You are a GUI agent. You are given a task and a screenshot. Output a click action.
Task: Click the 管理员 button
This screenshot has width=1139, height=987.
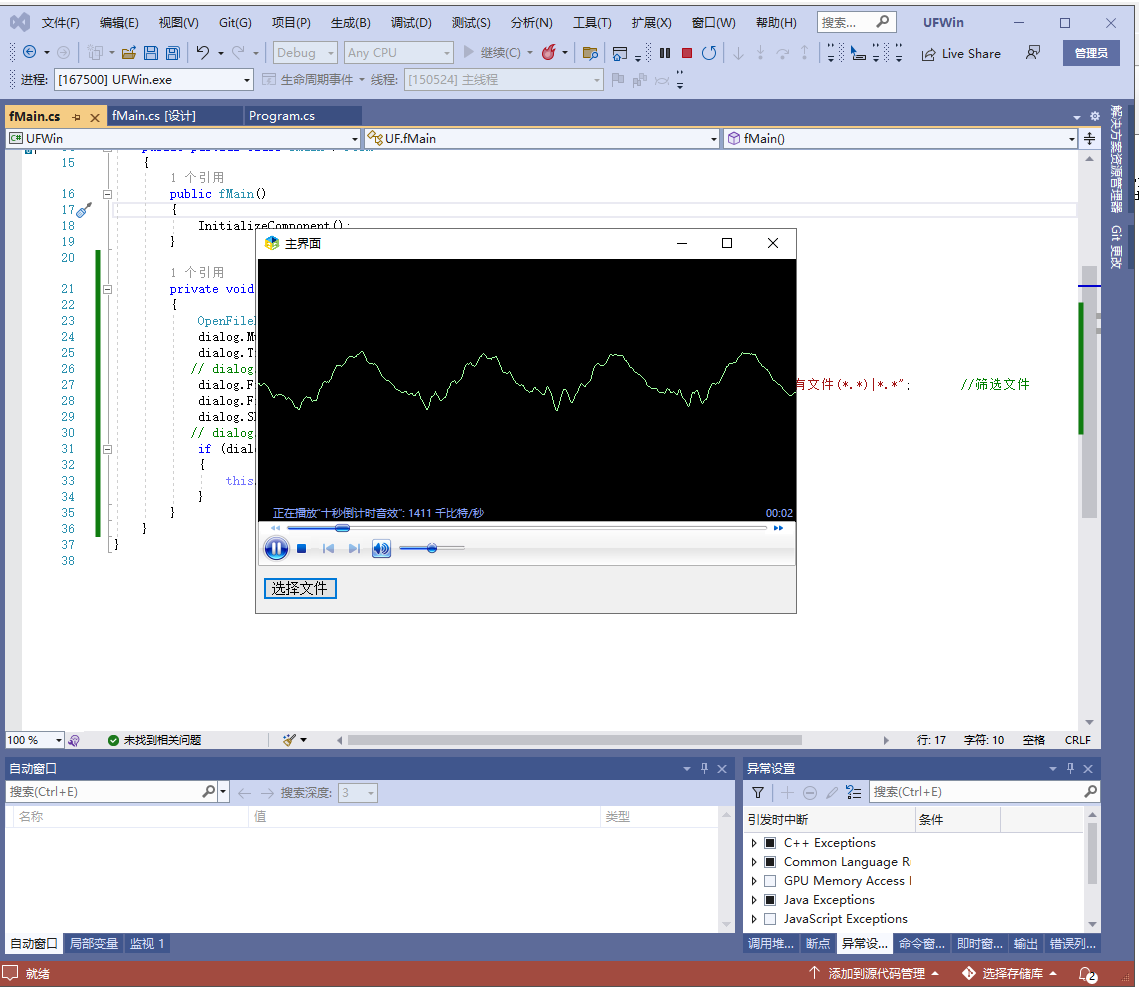1091,53
